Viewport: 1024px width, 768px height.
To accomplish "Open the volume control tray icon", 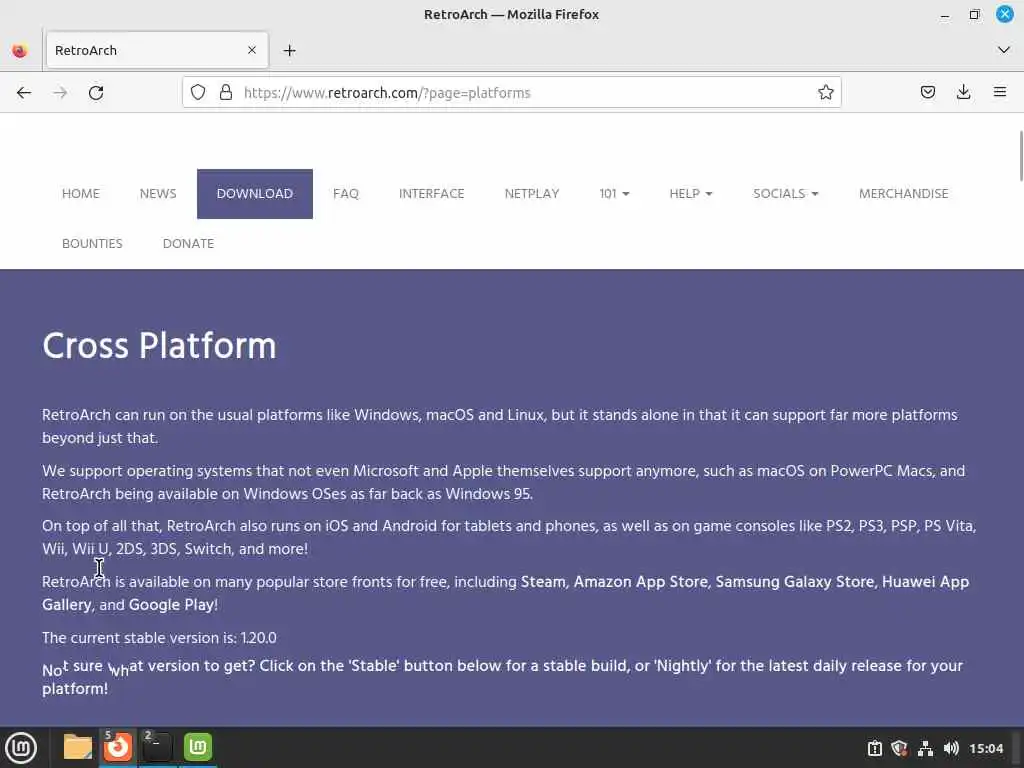I will coord(952,748).
